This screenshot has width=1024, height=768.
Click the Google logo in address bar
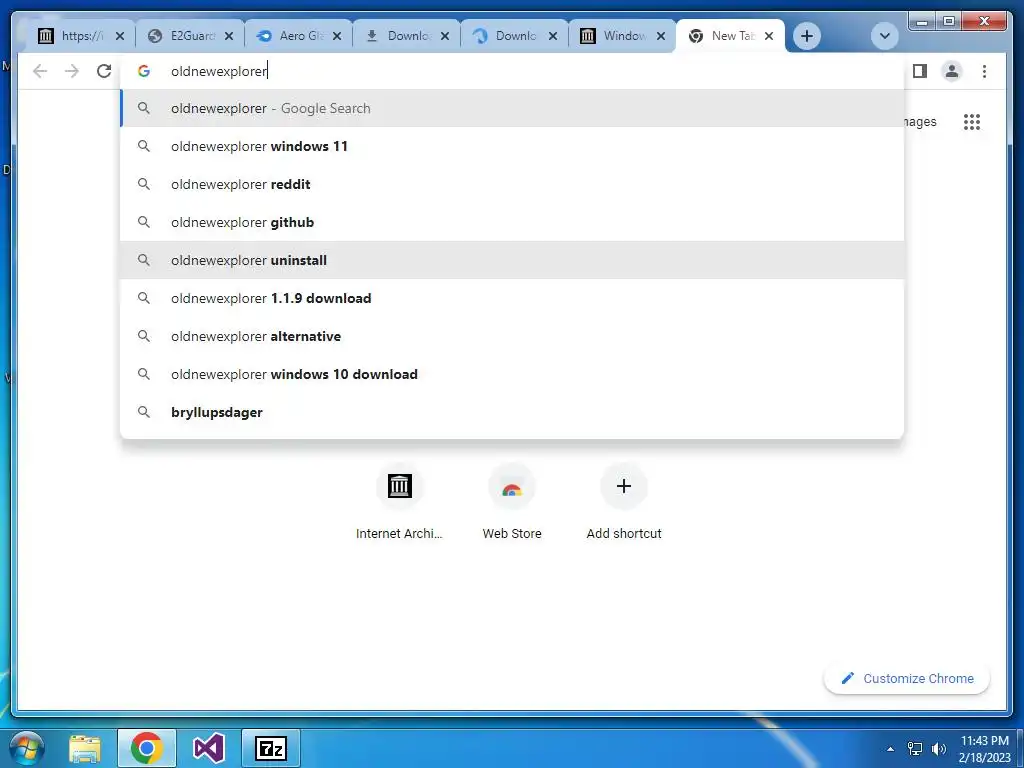click(144, 71)
